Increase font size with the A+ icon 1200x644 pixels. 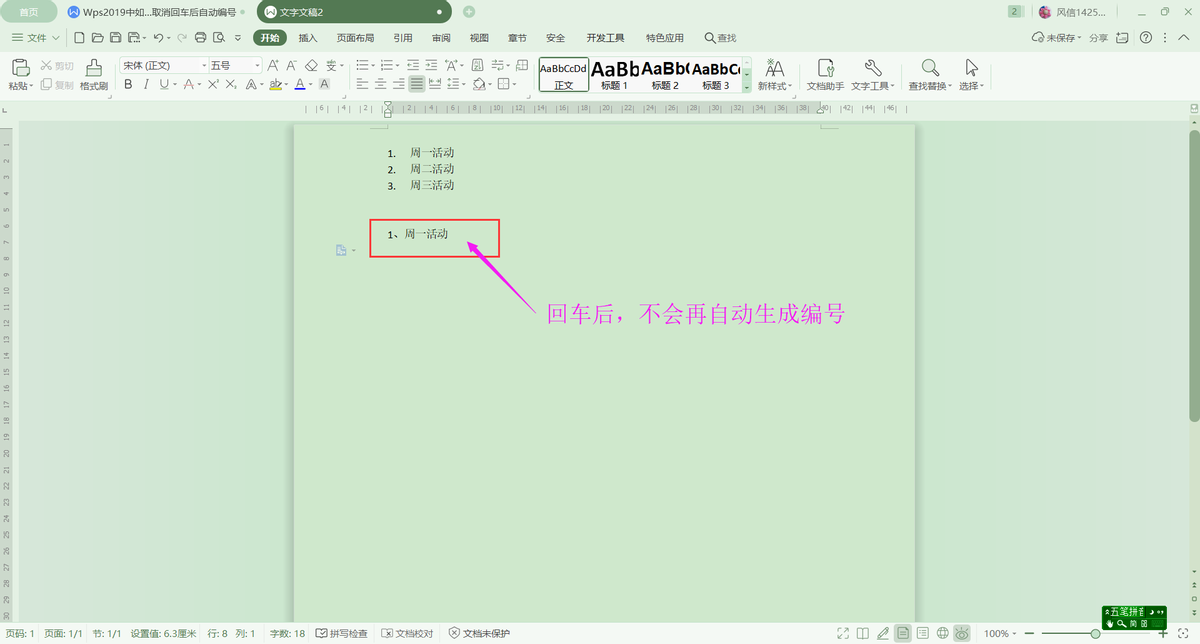(273, 66)
